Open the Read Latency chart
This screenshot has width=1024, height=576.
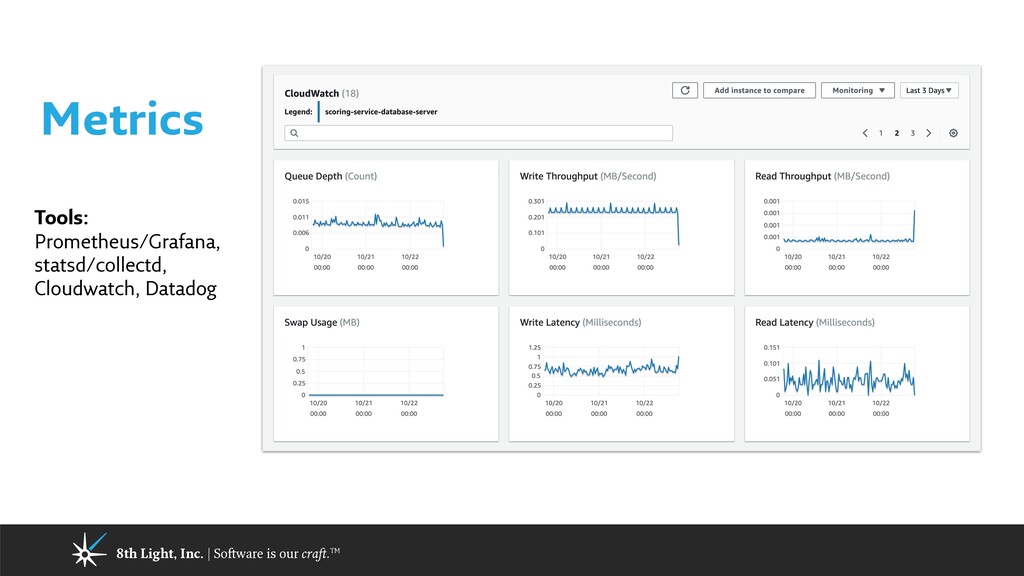coord(857,374)
